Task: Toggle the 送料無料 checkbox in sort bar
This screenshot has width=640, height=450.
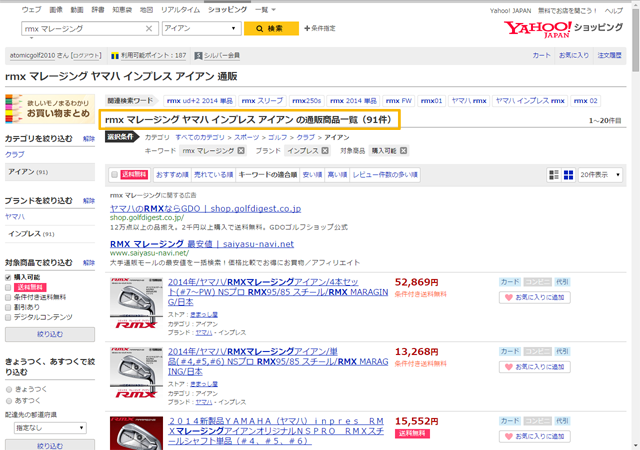Action: point(115,175)
